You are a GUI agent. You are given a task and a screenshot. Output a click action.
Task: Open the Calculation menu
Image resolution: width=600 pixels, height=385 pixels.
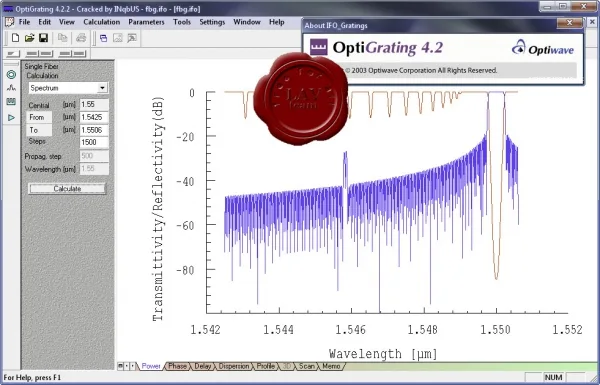click(x=101, y=22)
